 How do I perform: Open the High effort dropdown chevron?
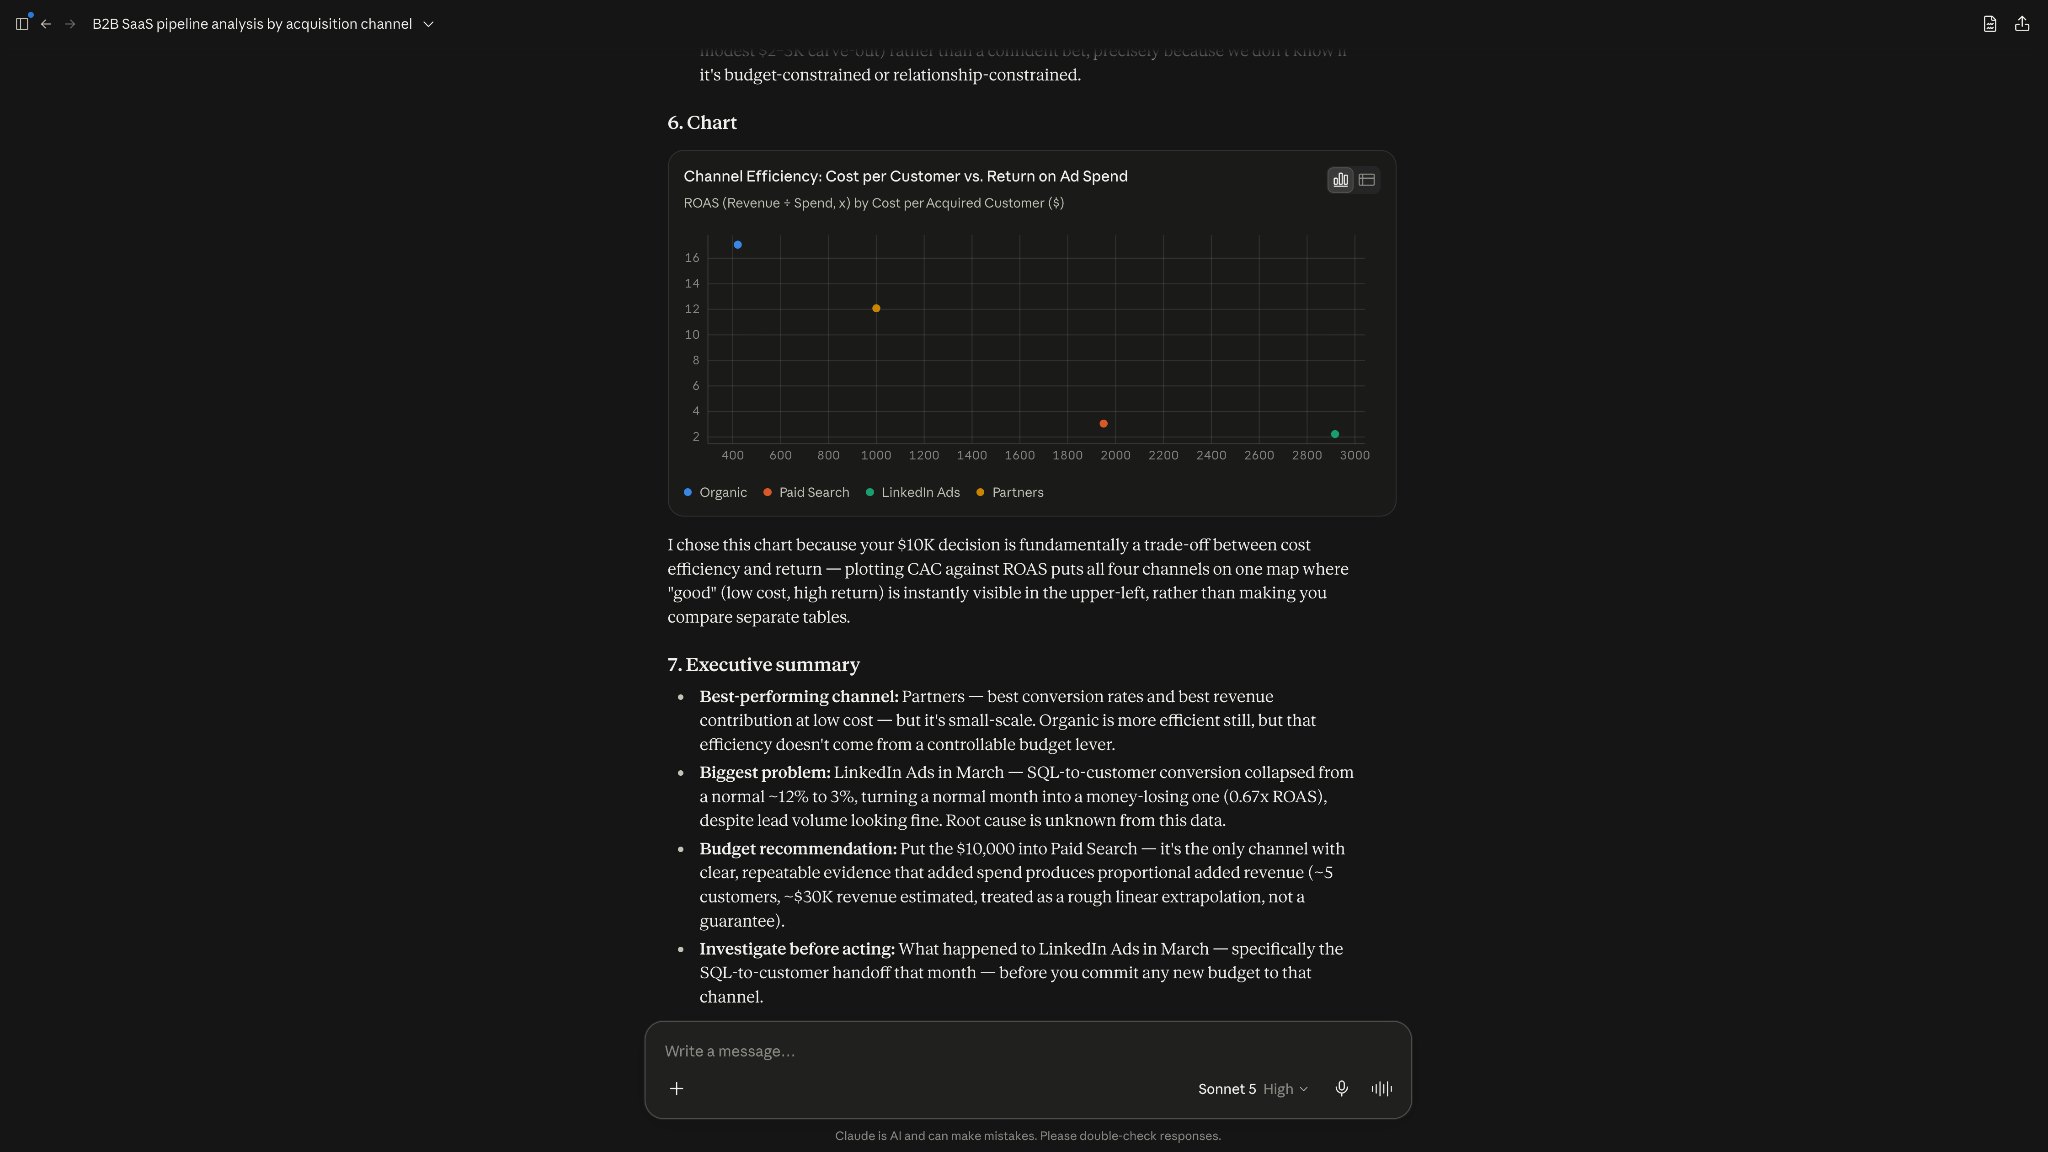coord(1303,1089)
